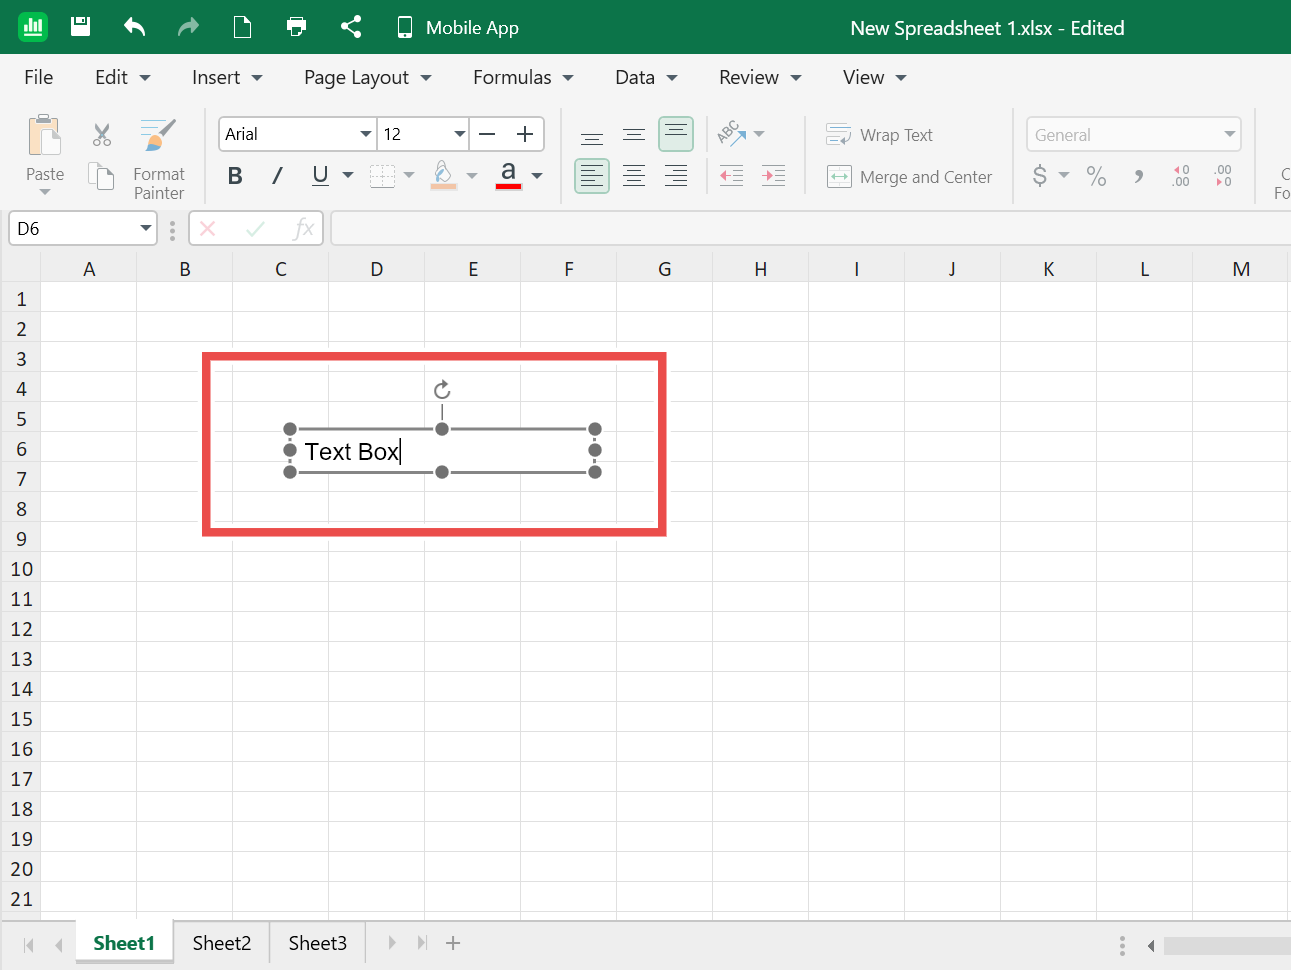Image resolution: width=1291 pixels, height=970 pixels.
Task: Apply currency dollar format
Action: (x=1040, y=176)
